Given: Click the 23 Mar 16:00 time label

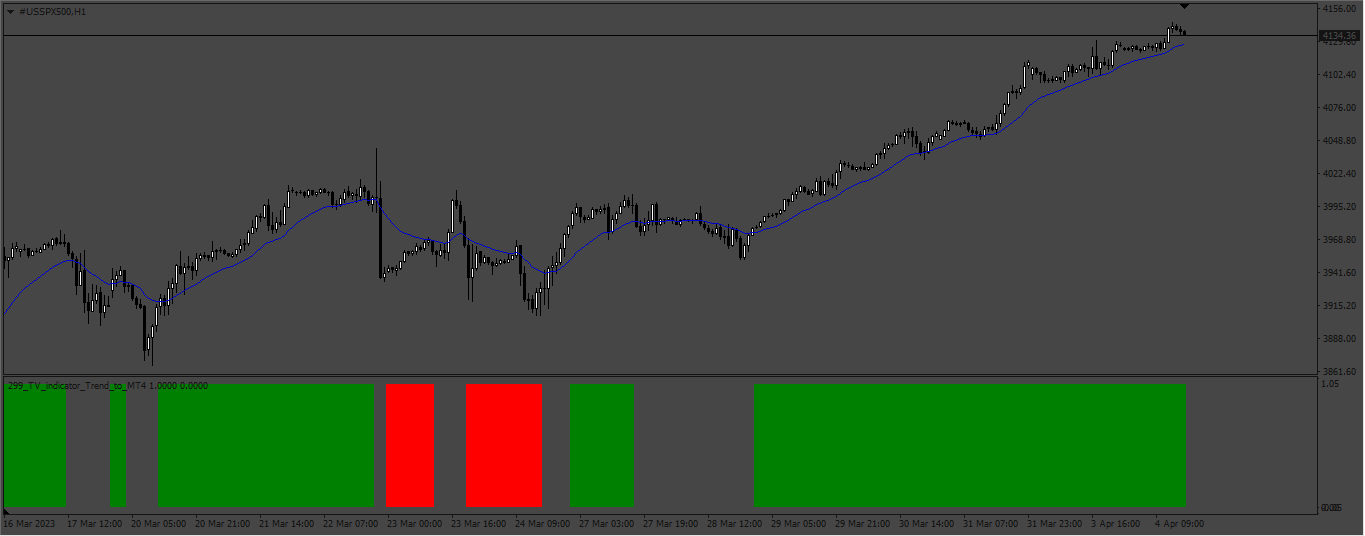Looking at the screenshot, I should pos(479,523).
